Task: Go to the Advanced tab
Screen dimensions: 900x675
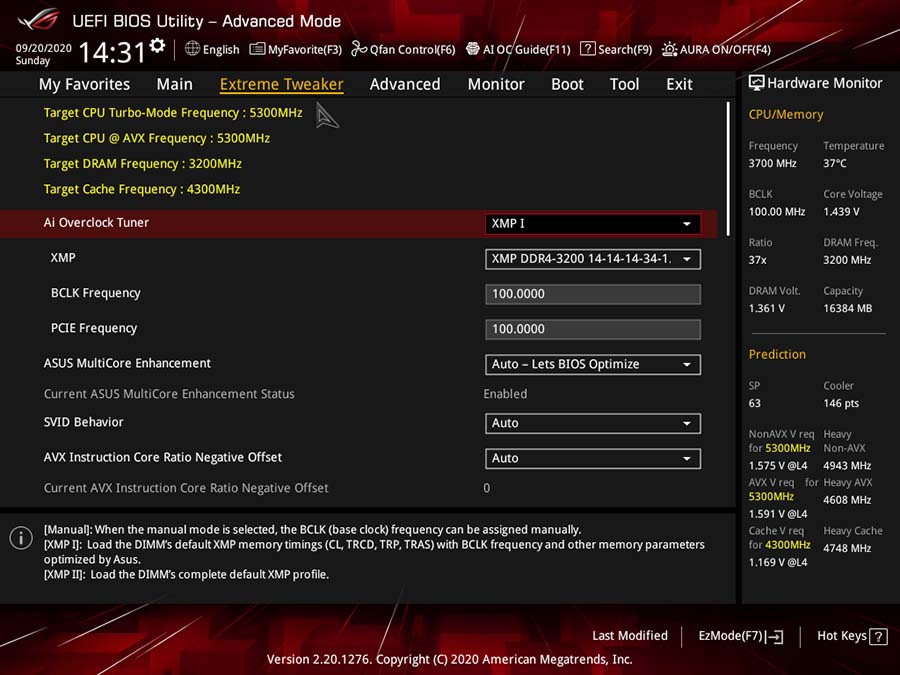Action: click(405, 84)
